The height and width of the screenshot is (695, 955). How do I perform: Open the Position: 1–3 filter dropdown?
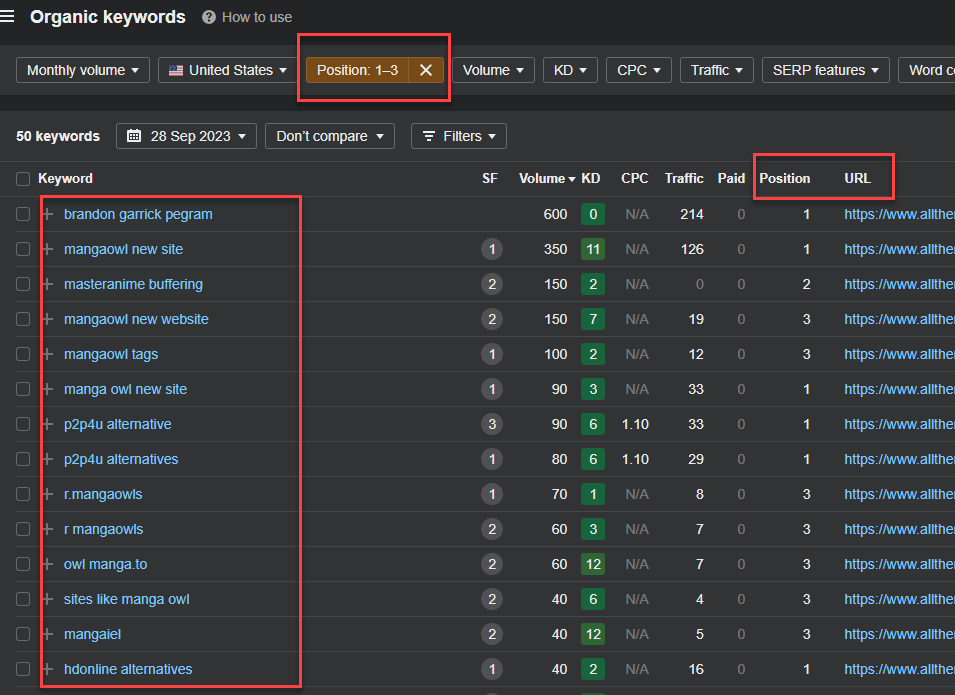coord(357,70)
